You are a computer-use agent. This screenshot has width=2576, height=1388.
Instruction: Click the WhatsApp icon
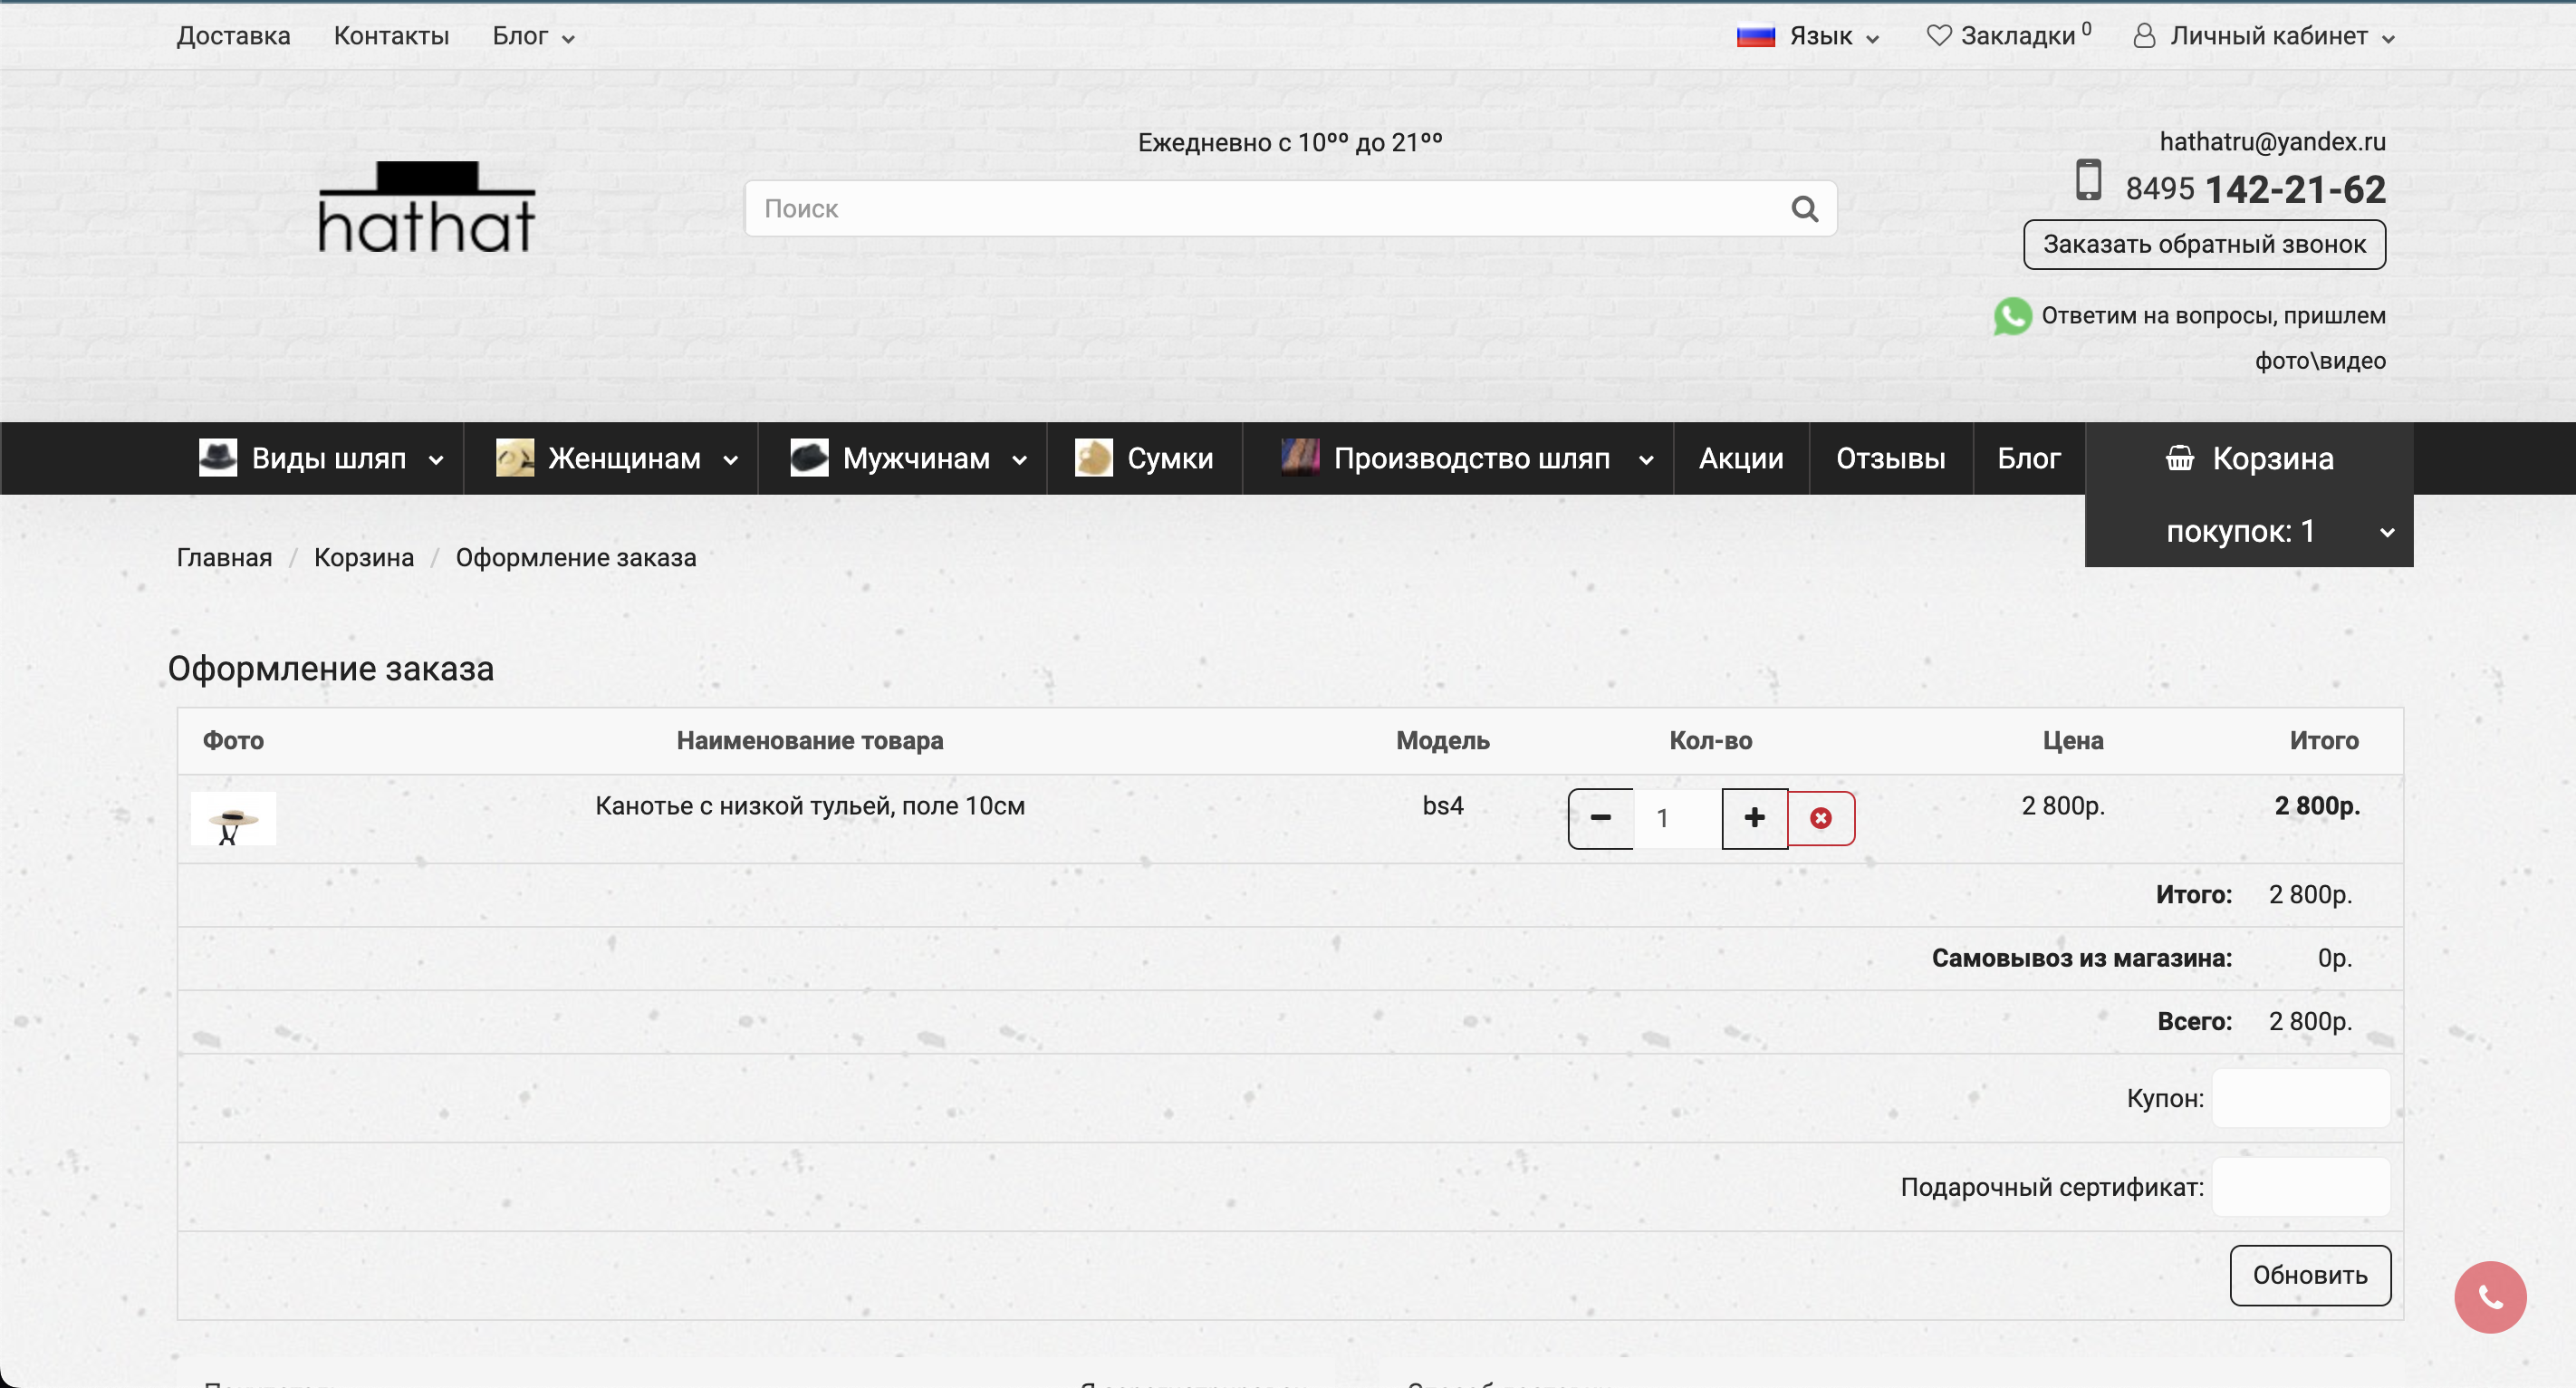pos(2012,316)
